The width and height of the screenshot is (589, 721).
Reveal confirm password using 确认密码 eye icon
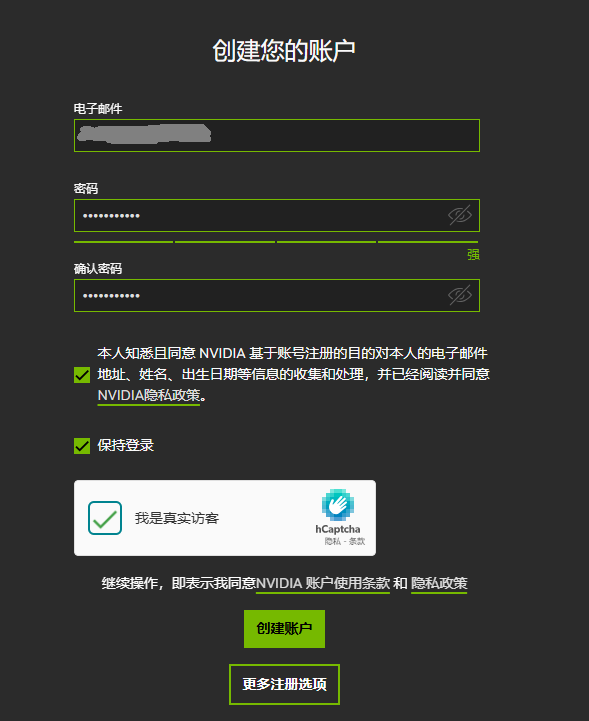pos(460,295)
